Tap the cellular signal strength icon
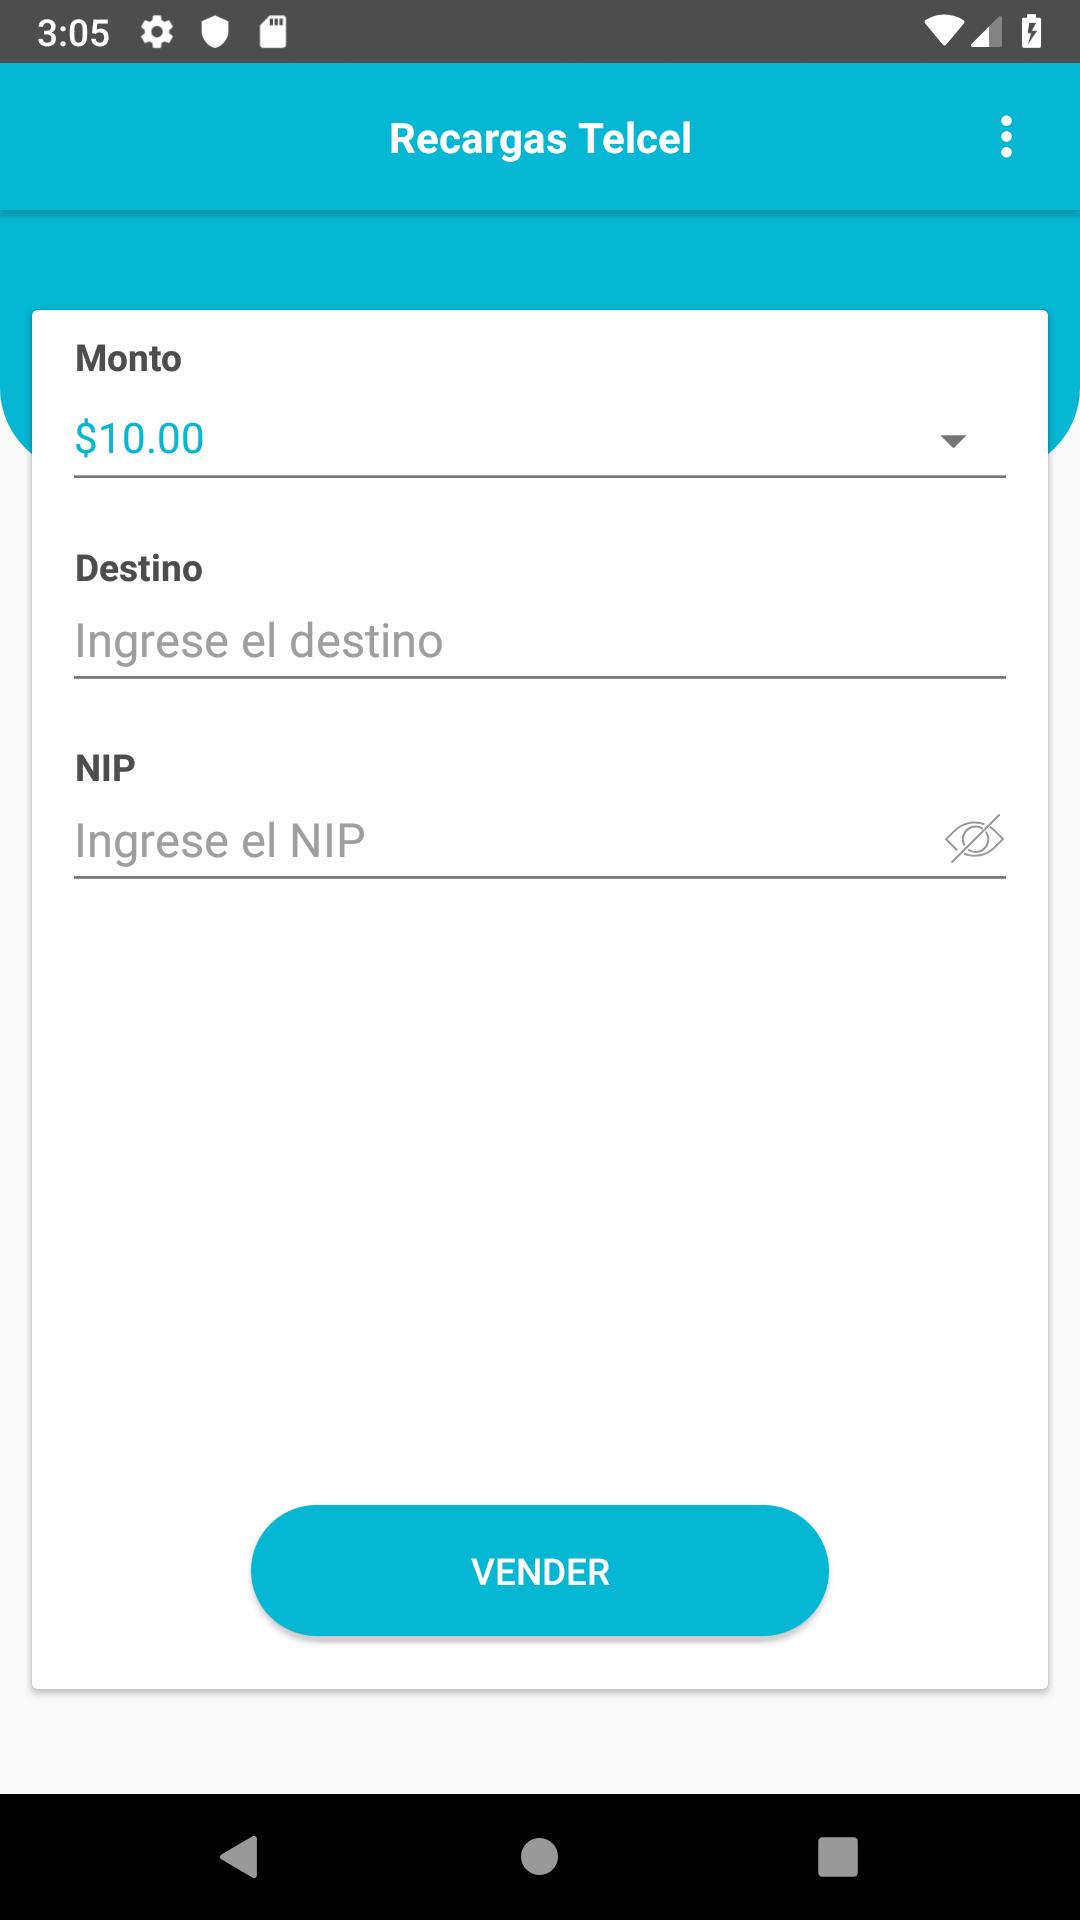This screenshot has height=1920, width=1080. (987, 32)
